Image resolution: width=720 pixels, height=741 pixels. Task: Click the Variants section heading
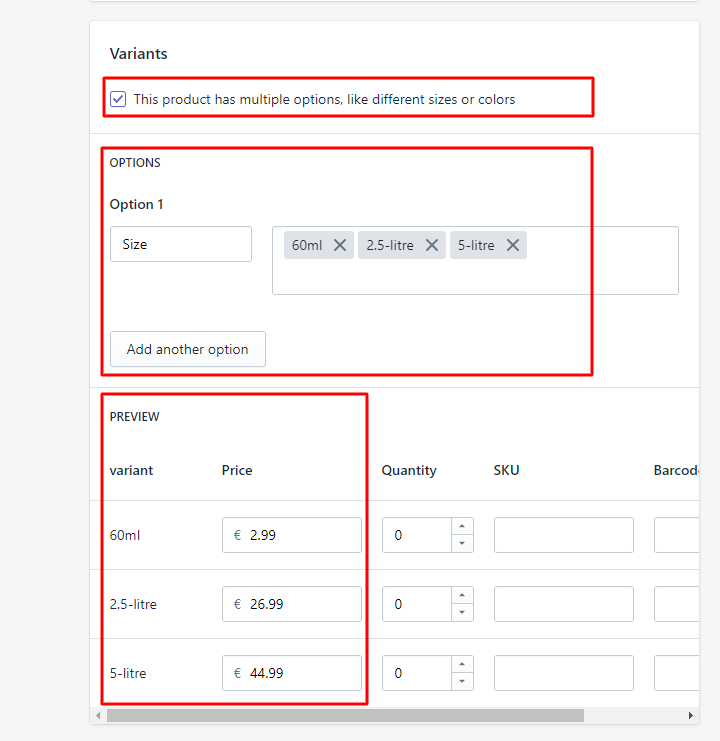pyautogui.click(x=138, y=54)
